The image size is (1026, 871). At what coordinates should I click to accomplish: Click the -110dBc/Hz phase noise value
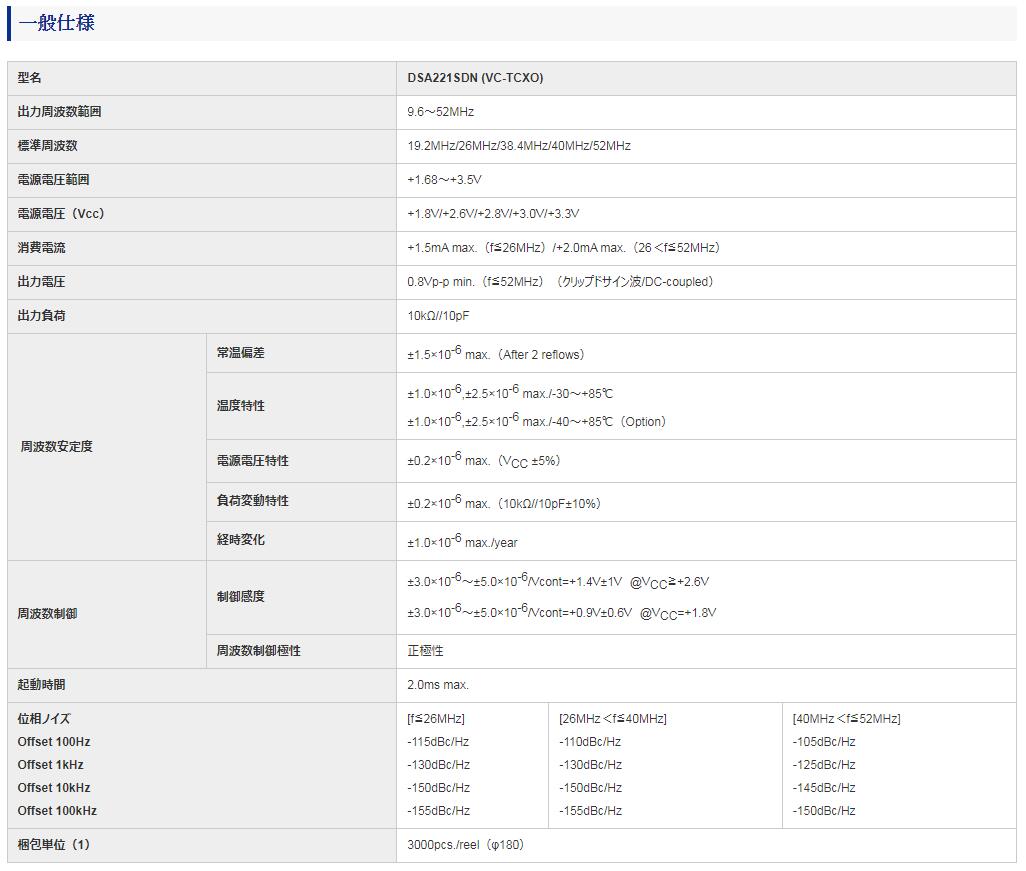coord(590,741)
